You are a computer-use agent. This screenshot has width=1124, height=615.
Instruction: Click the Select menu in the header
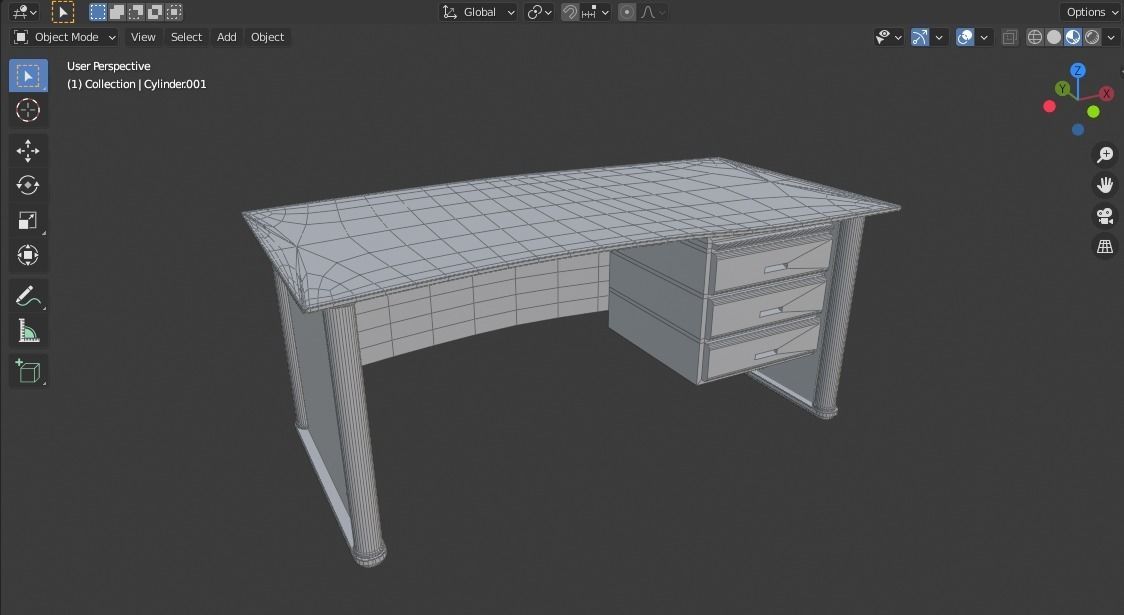[x=186, y=37]
